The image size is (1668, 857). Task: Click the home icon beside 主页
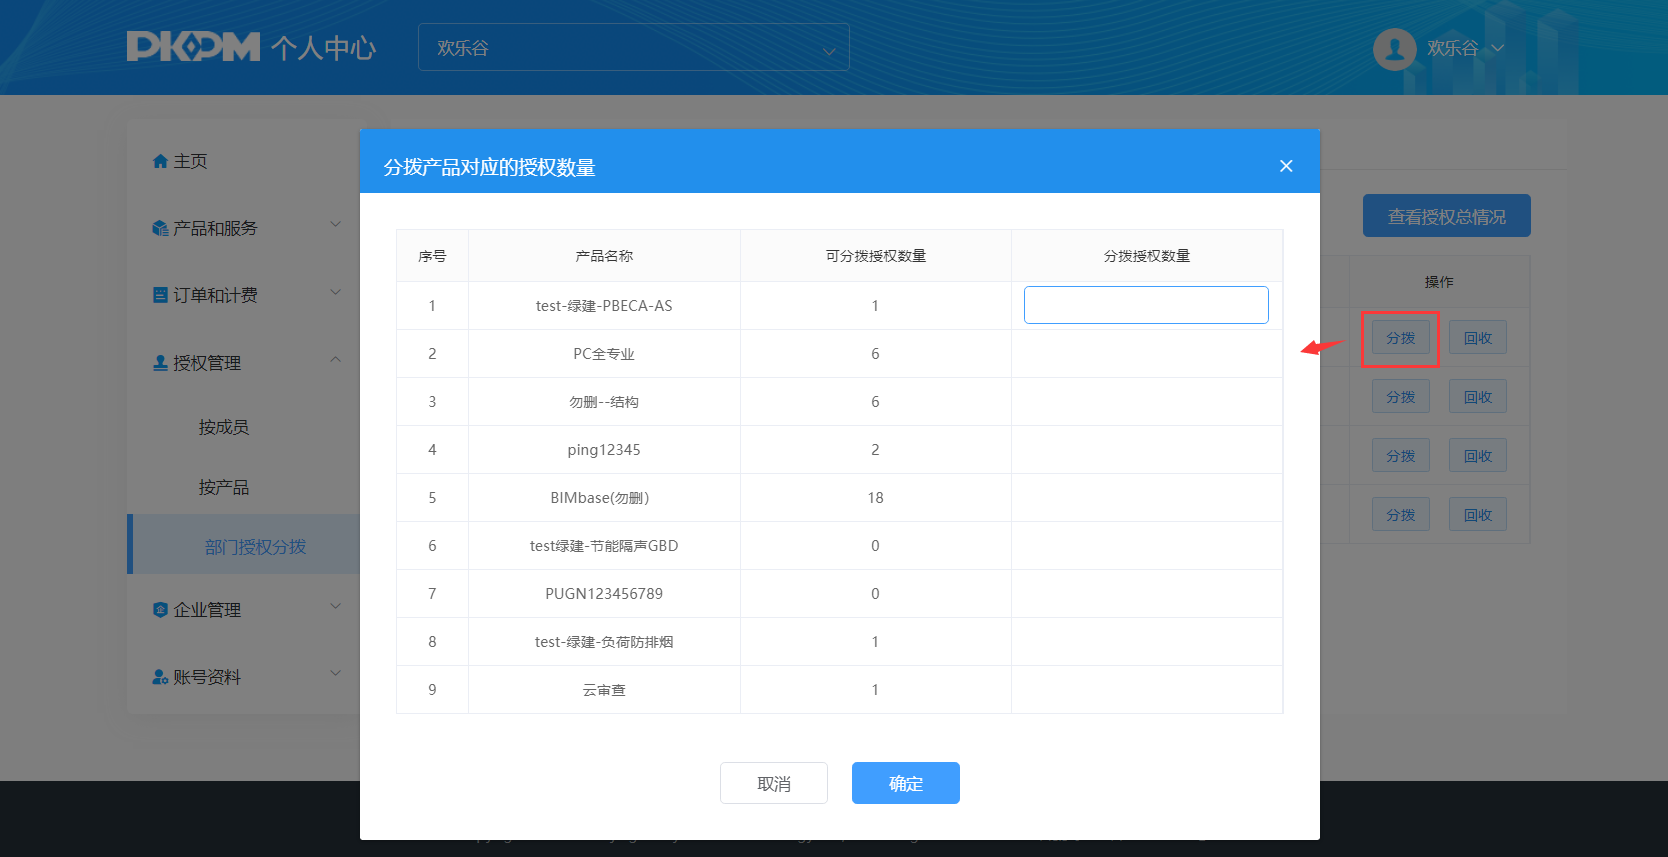click(x=160, y=161)
